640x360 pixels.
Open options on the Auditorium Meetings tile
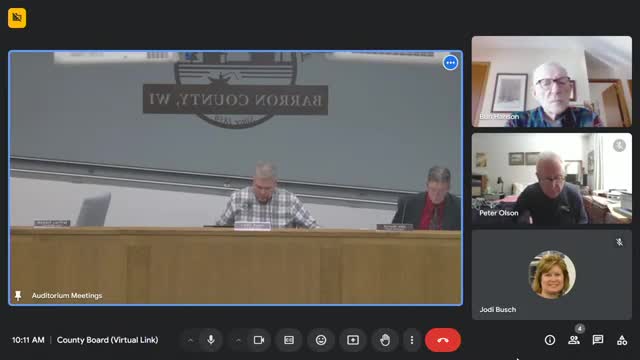(450, 63)
